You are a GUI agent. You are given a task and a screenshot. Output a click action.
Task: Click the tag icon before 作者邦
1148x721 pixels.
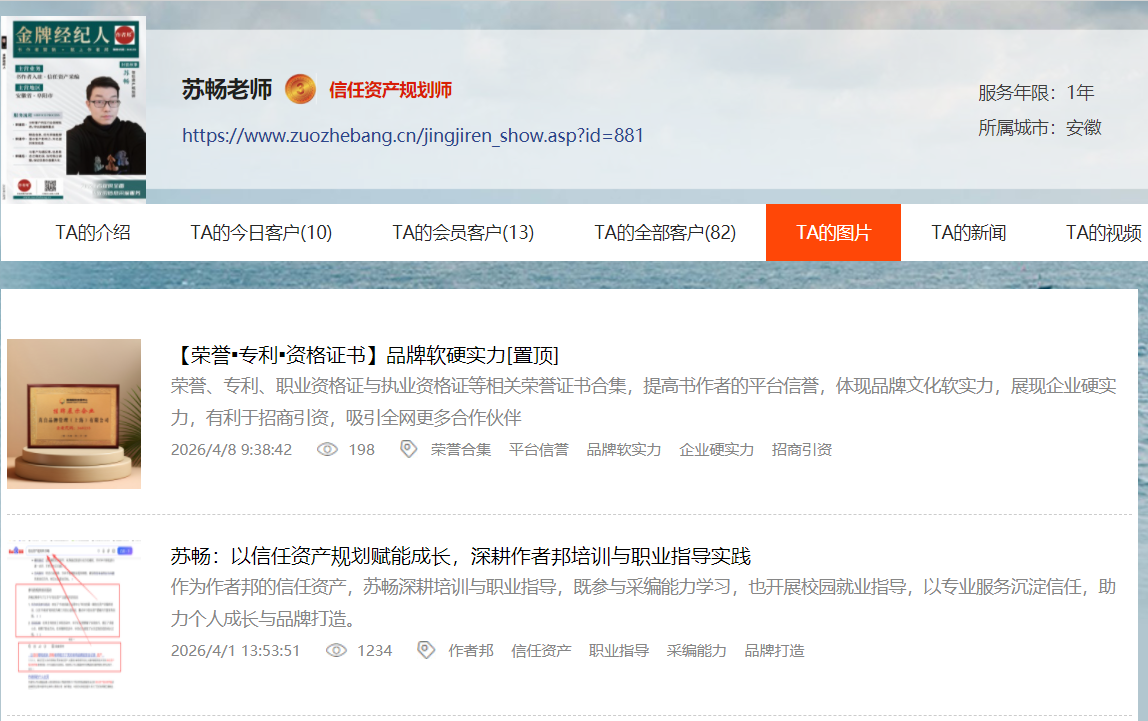[425, 651]
